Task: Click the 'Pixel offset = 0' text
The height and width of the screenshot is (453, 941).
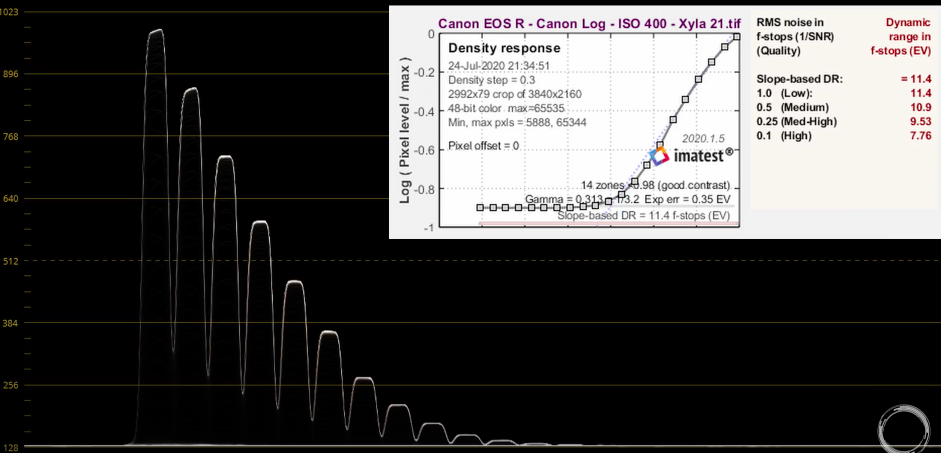Action: 483,146
